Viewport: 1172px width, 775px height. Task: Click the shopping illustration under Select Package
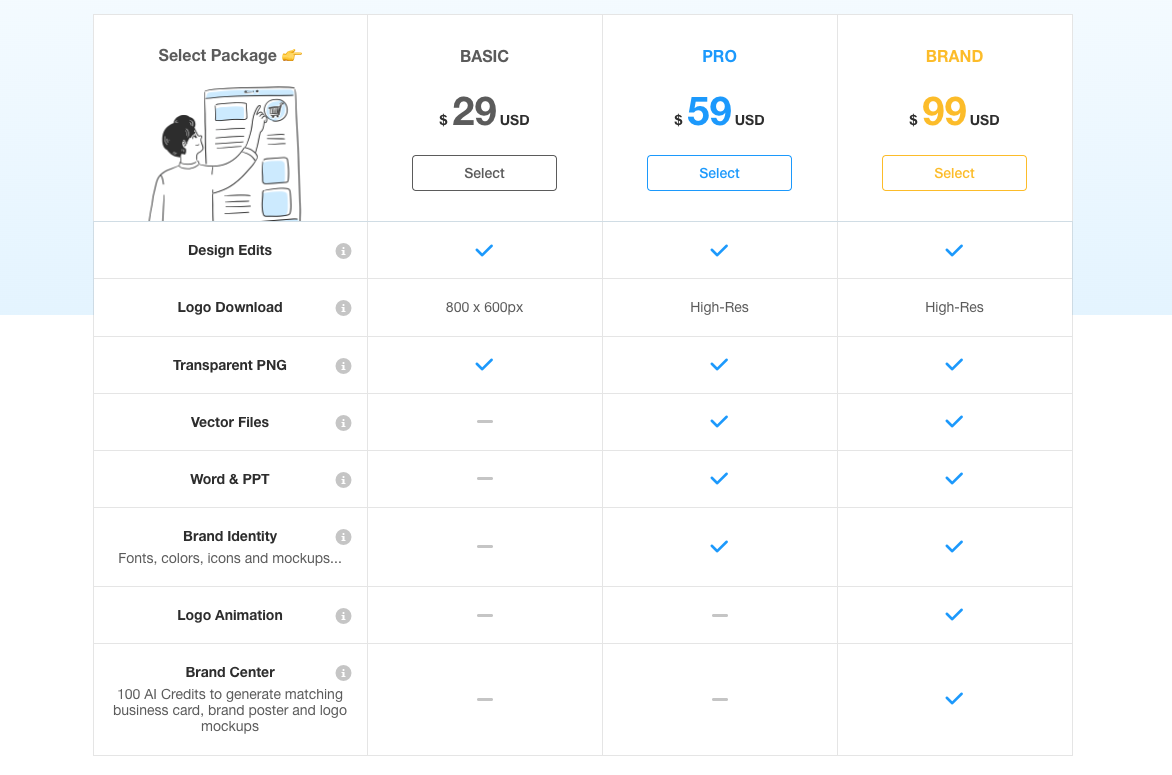click(226, 154)
